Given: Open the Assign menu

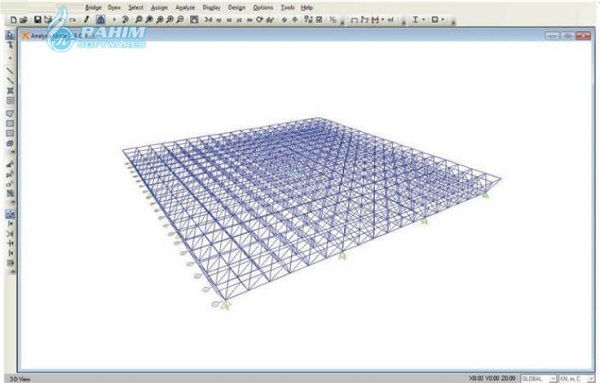Looking at the screenshot, I should (x=159, y=8).
